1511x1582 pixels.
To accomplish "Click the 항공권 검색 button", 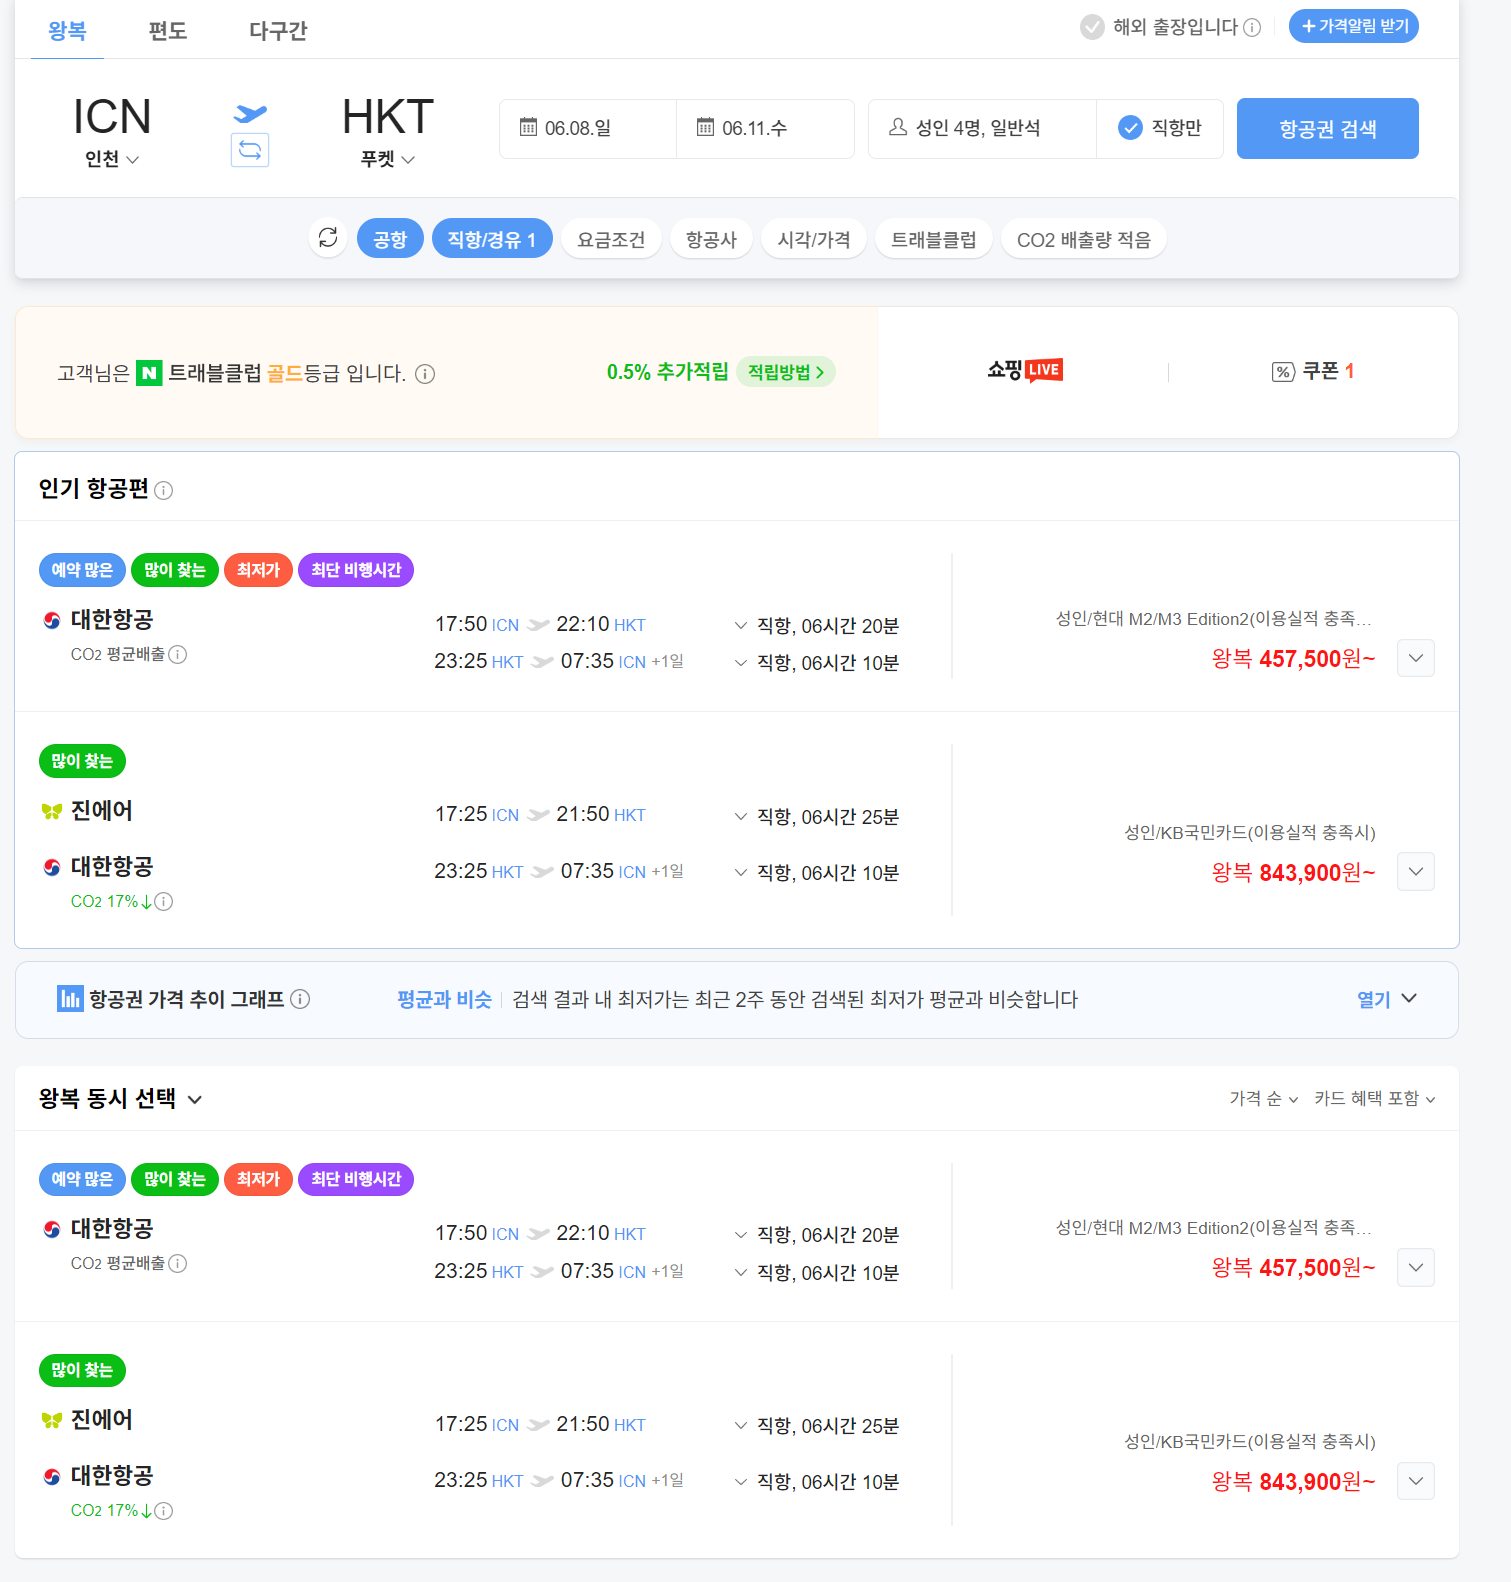I will pyautogui.click(x=1328, y=128).
